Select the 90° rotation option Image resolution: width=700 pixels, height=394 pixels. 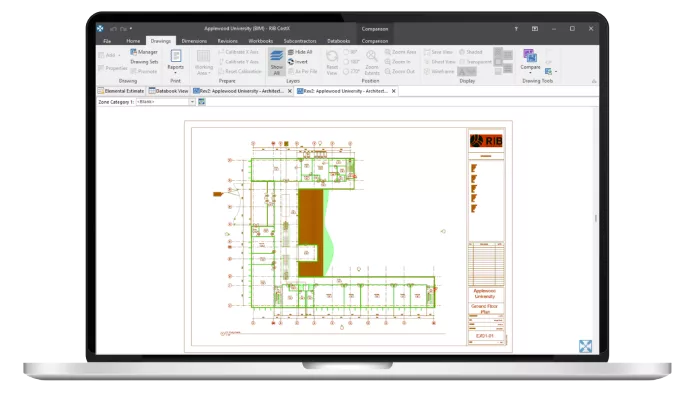click(x=350, y=52)
